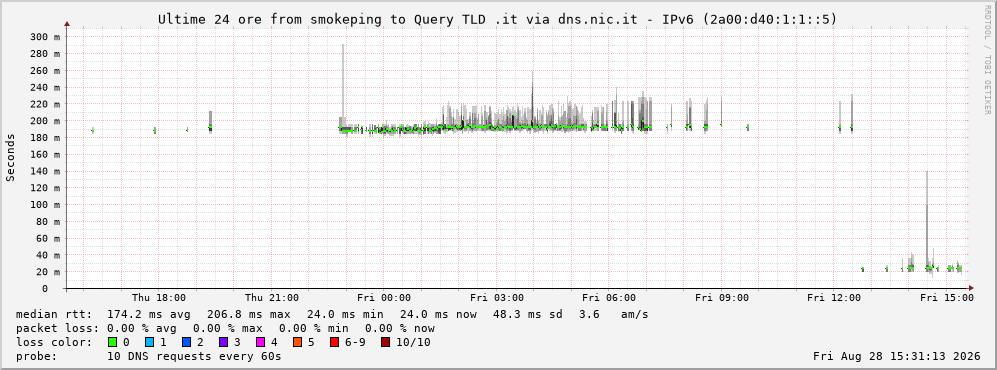997x370 pixels.
Task: Click the orange loss color 5 swatch
Action: click(x=297, y=343)
